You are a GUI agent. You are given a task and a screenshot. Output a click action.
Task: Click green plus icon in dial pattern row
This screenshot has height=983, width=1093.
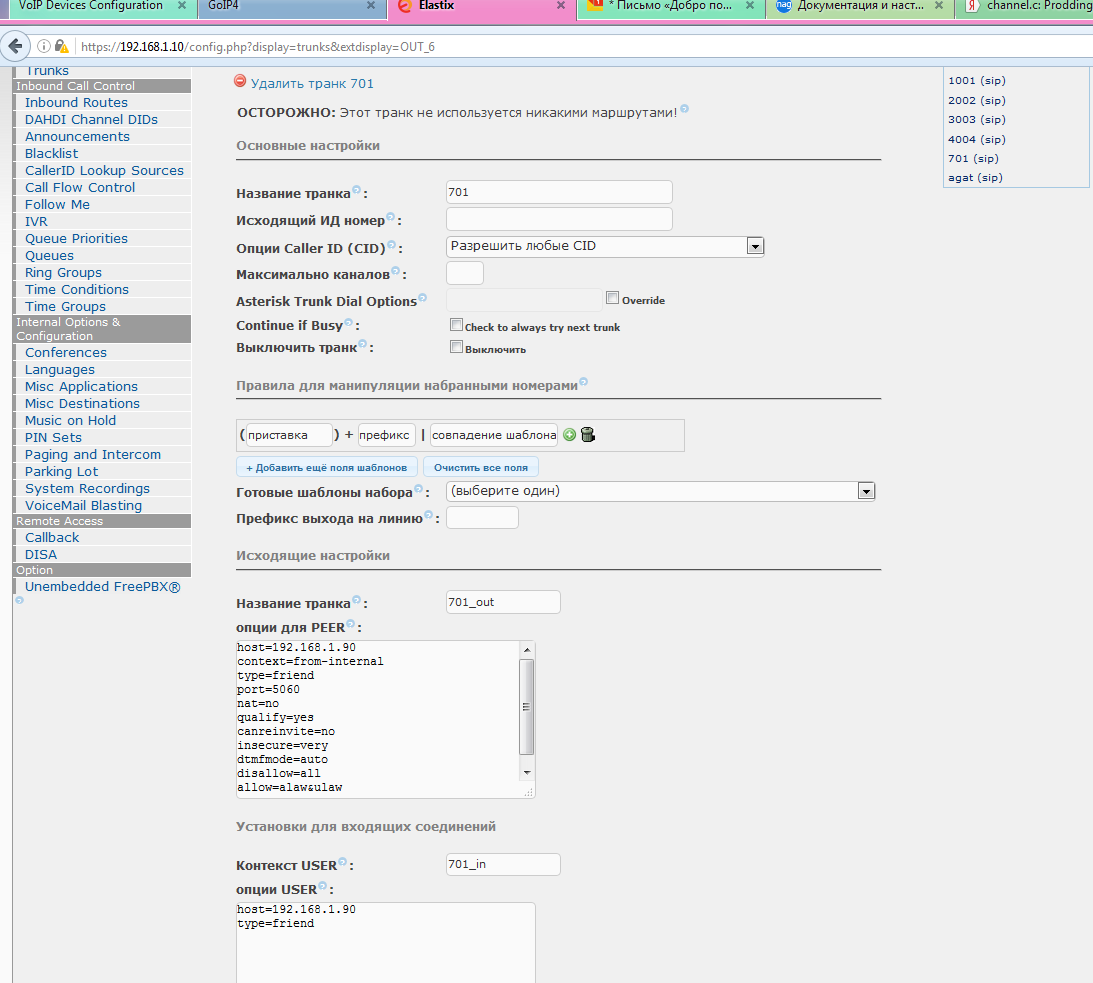point(569,435)
